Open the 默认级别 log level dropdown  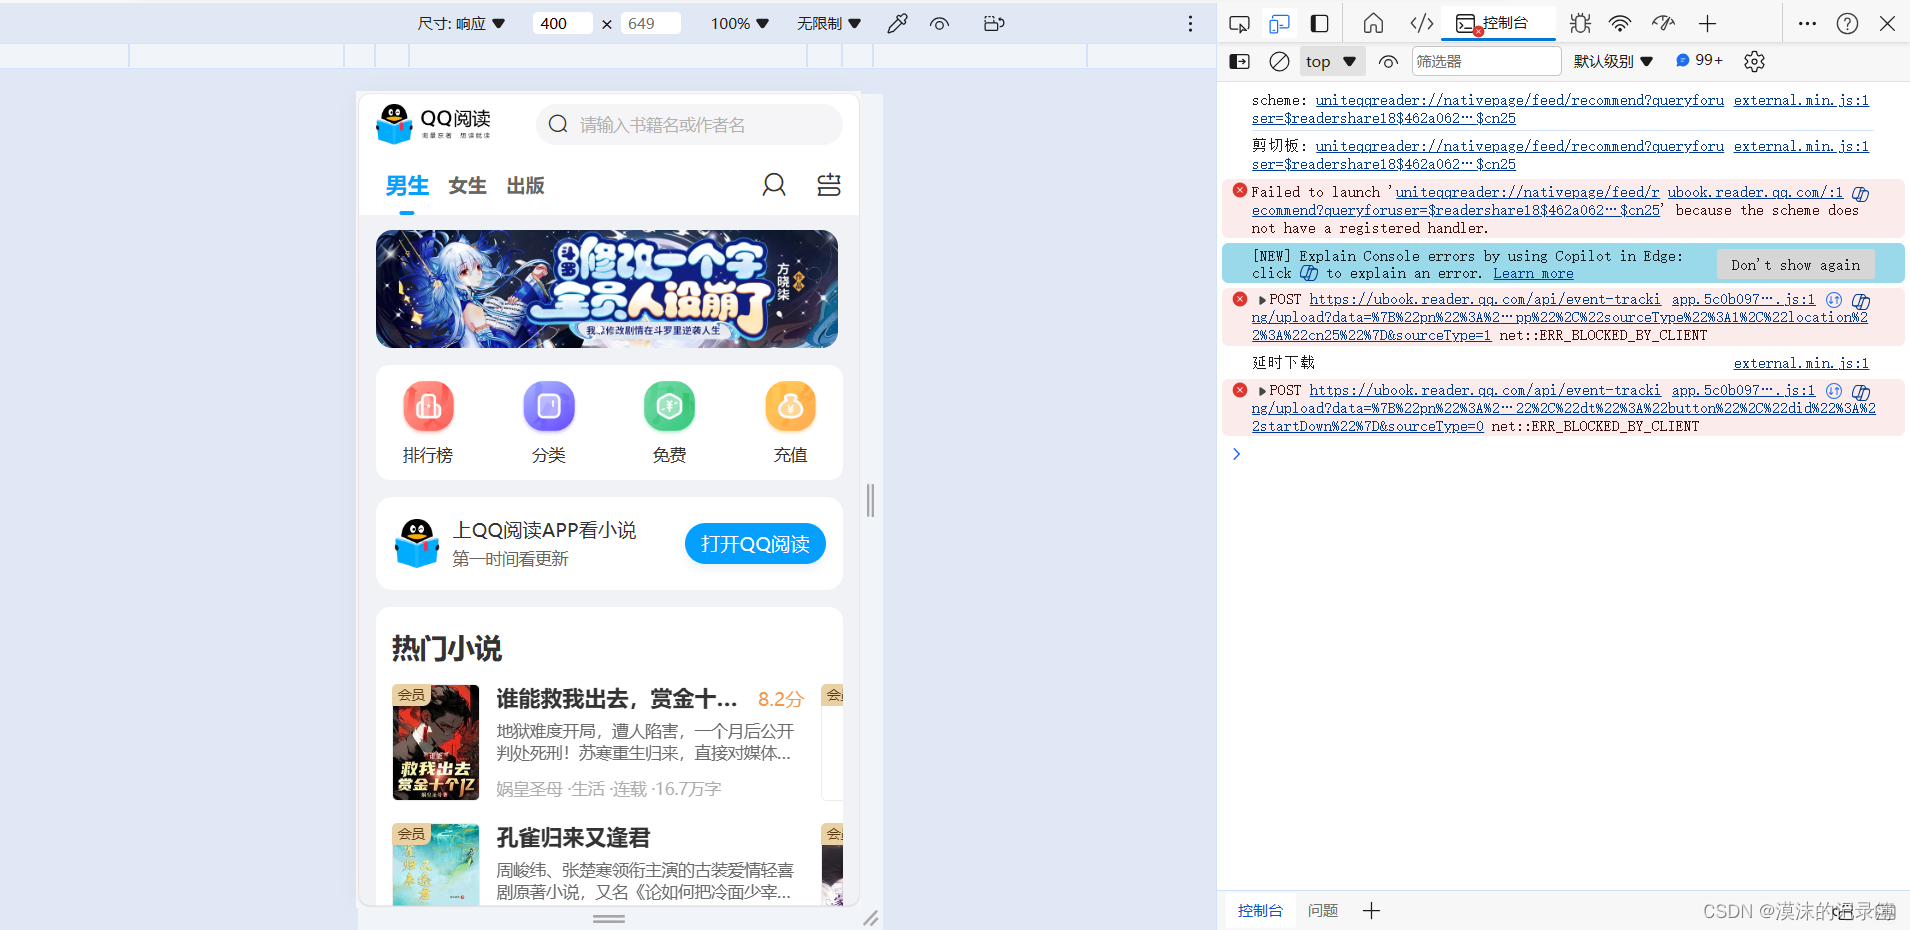[x=1613, y=61]
